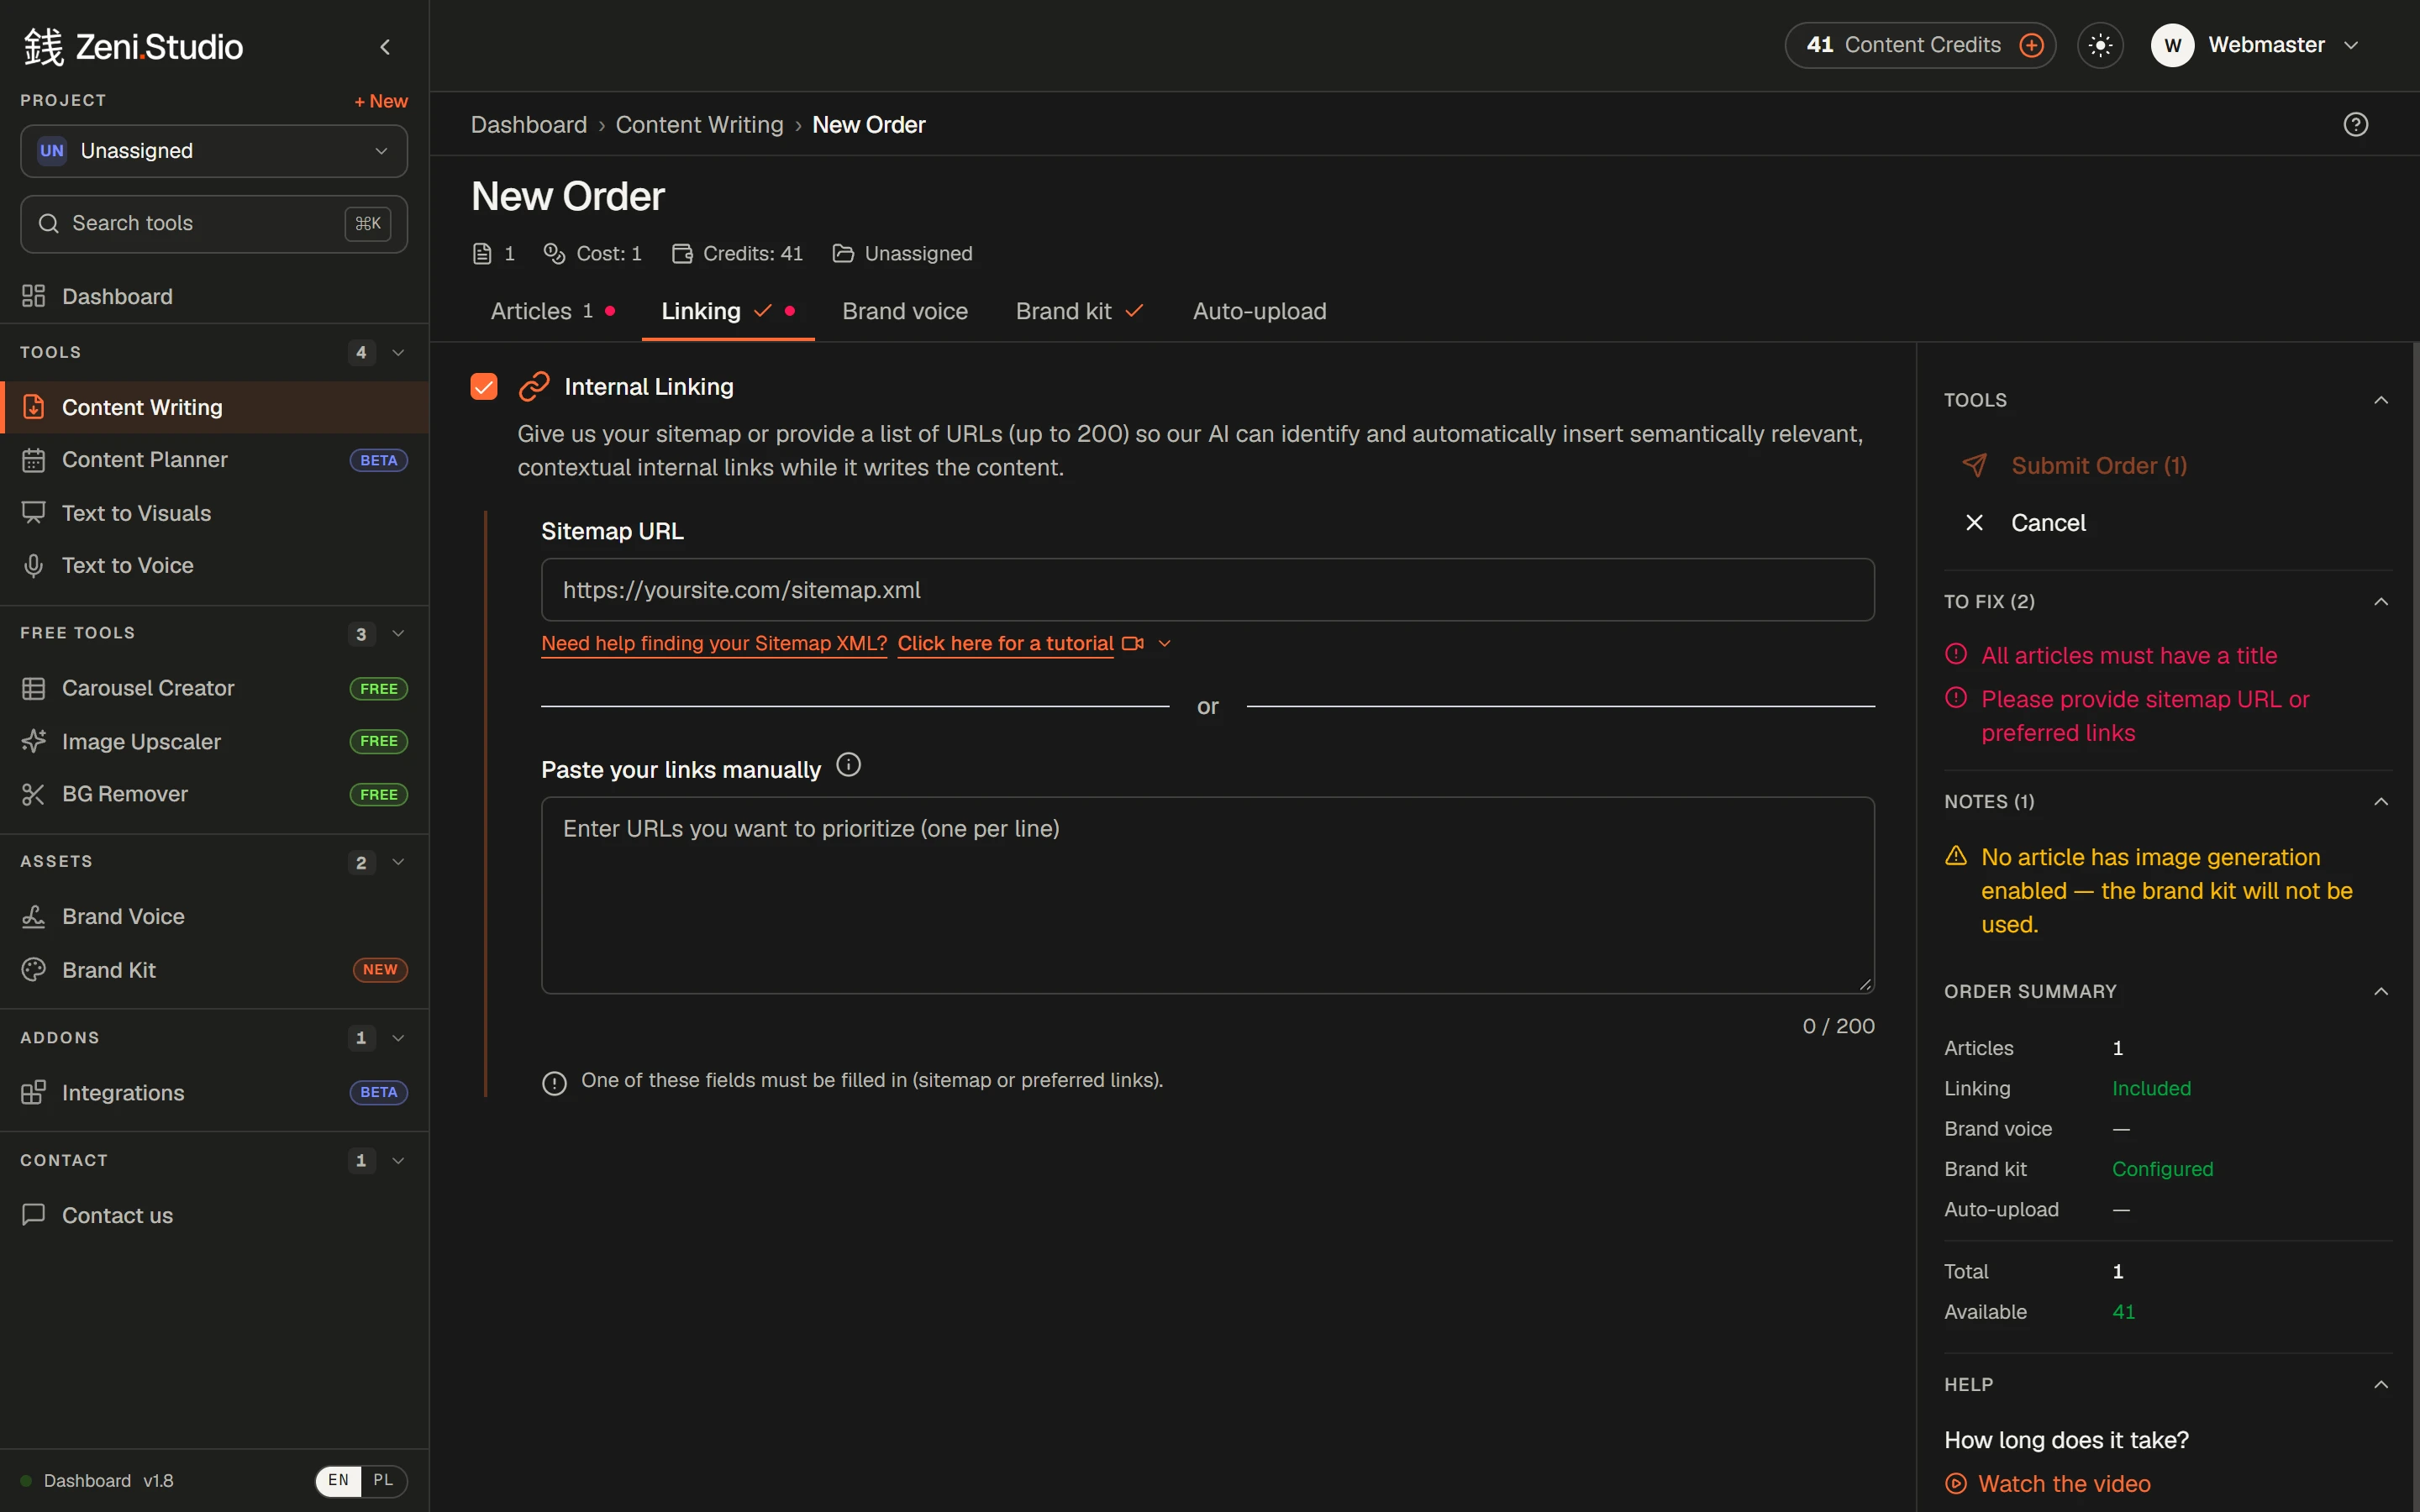Click the info icon beside Paste your links manually
The height and width of the screenshot is (1512, 2420).
(x=848, y=766)
